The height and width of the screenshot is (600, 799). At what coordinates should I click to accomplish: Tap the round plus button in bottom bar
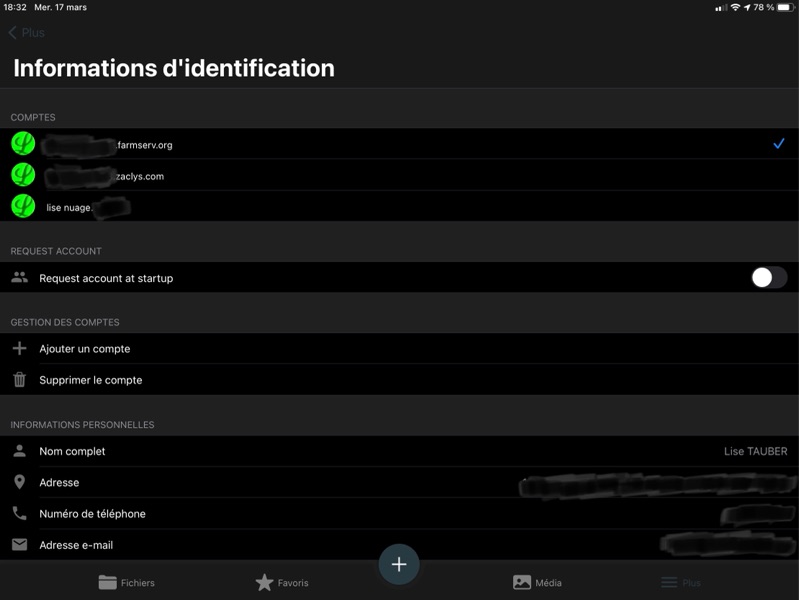pos(398,565)
